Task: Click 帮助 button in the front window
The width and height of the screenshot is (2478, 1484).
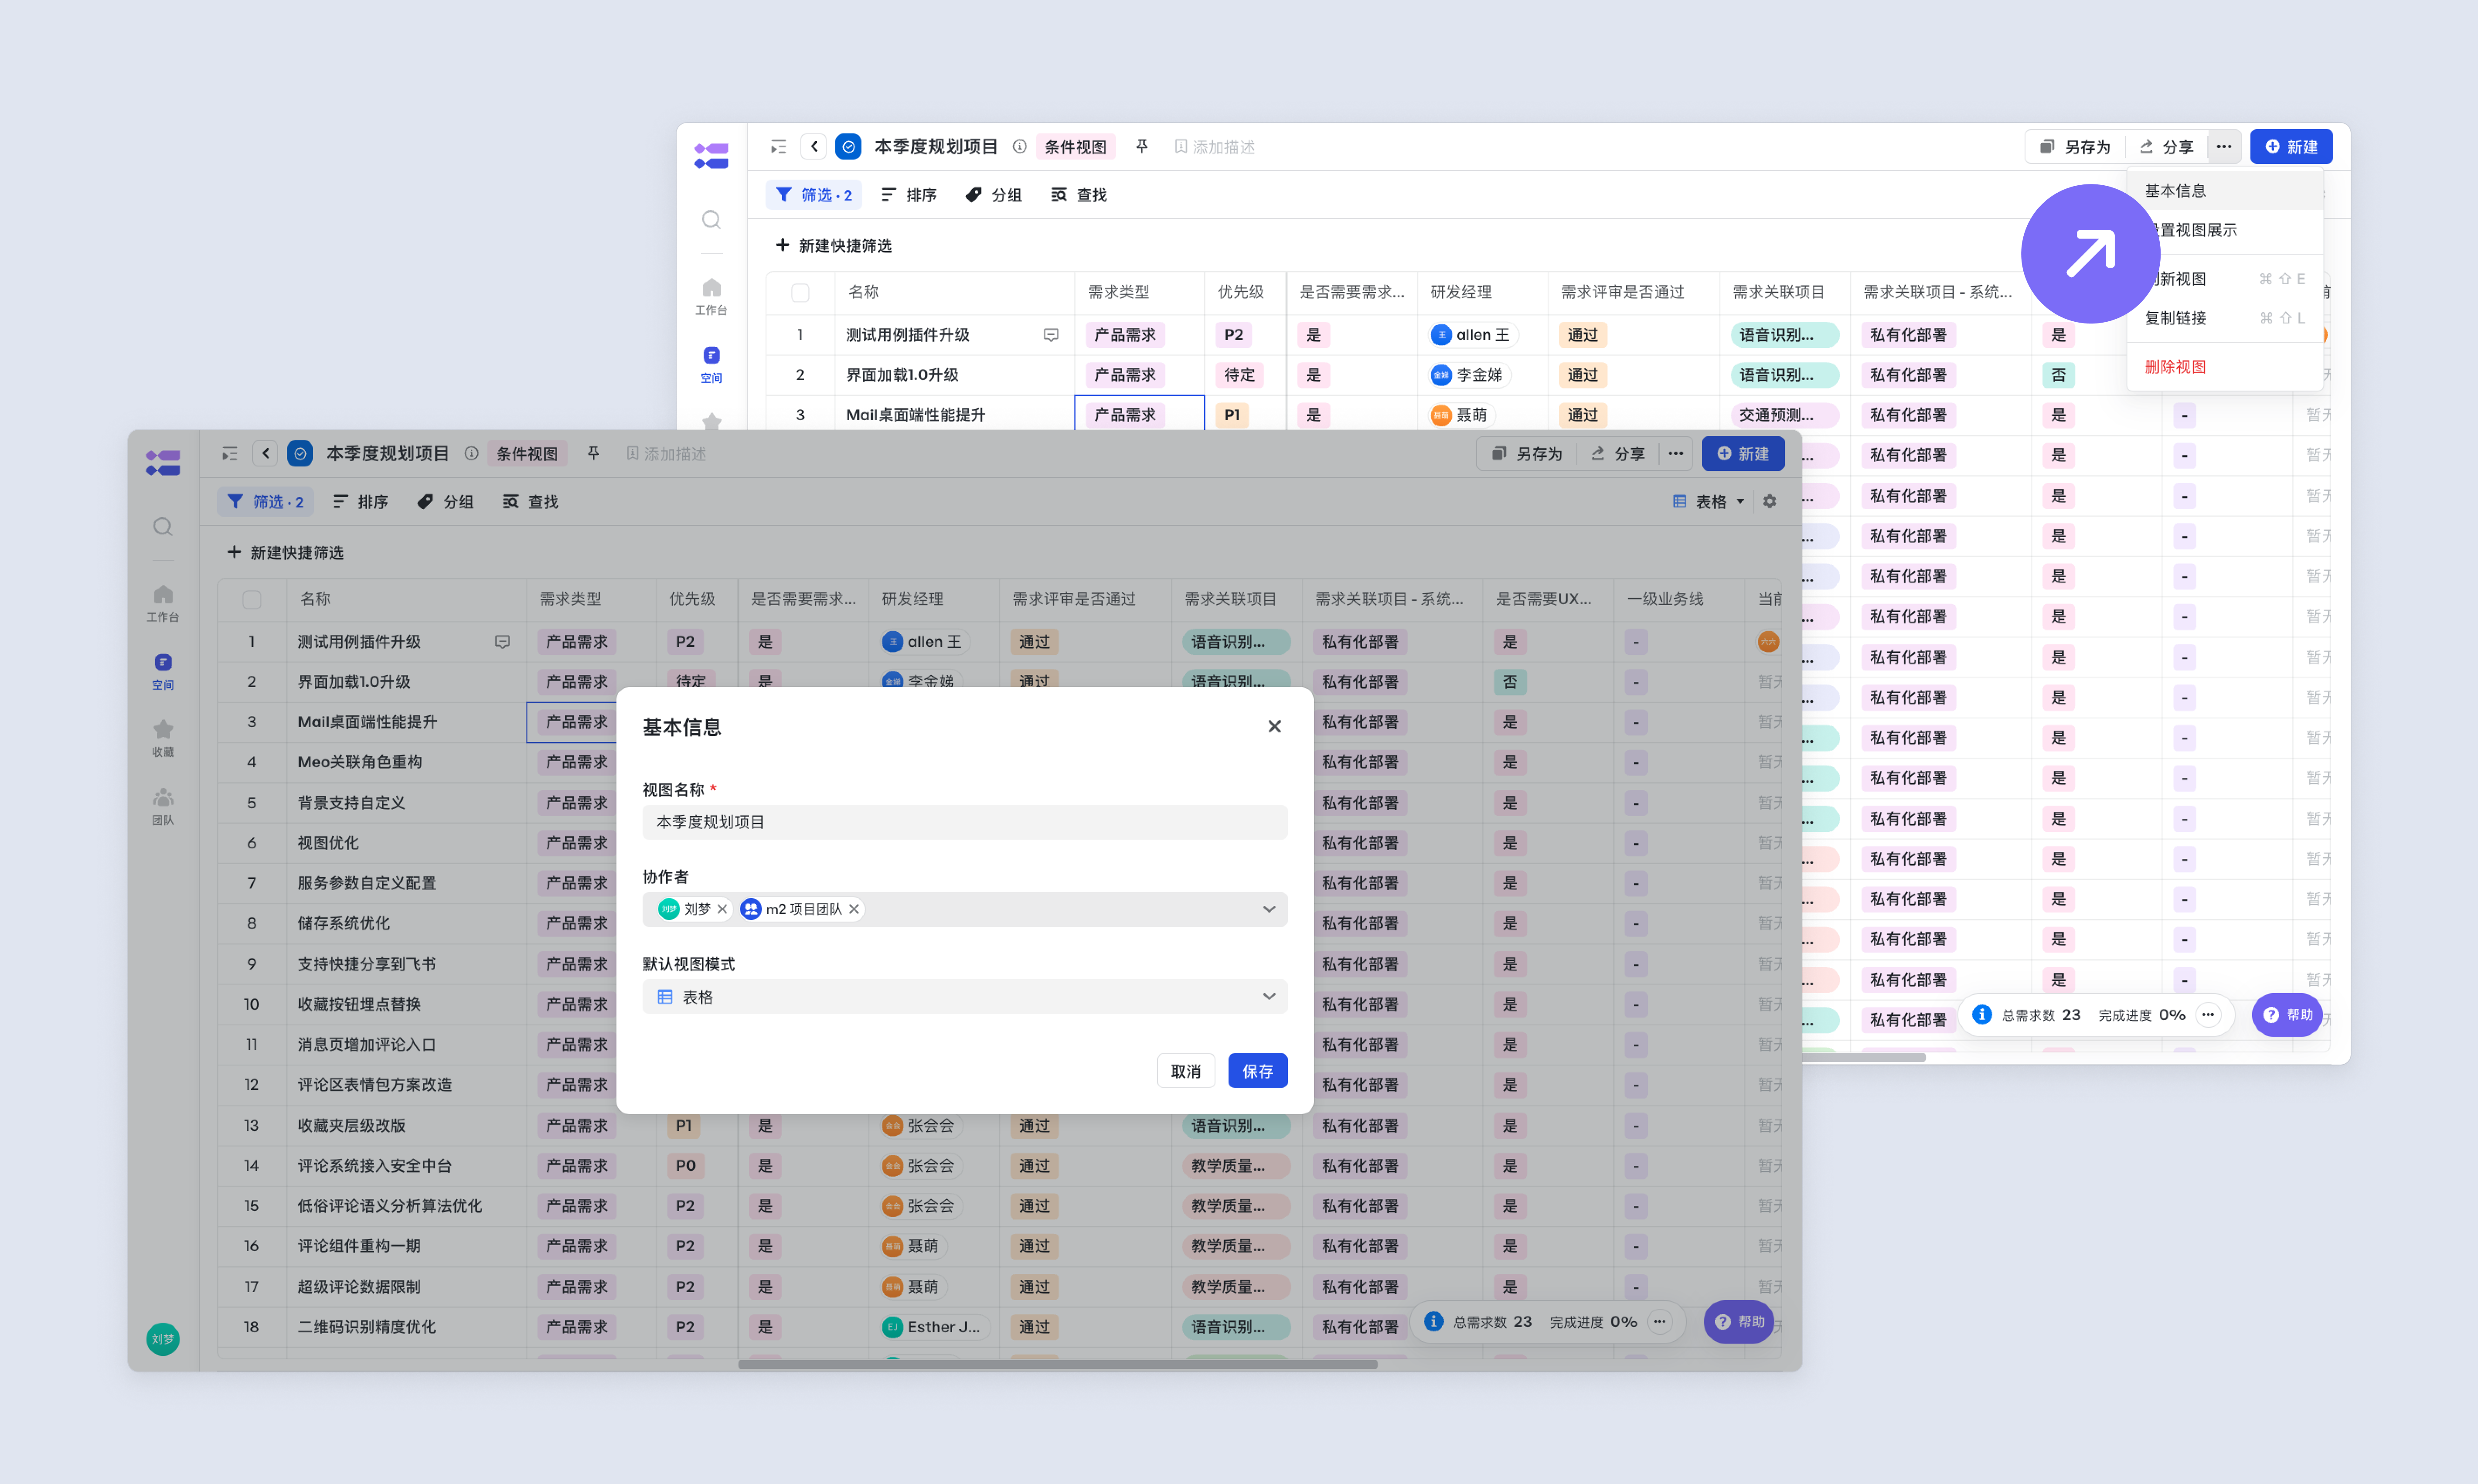Action: pyautogui.click(x=1739, y=1322)
